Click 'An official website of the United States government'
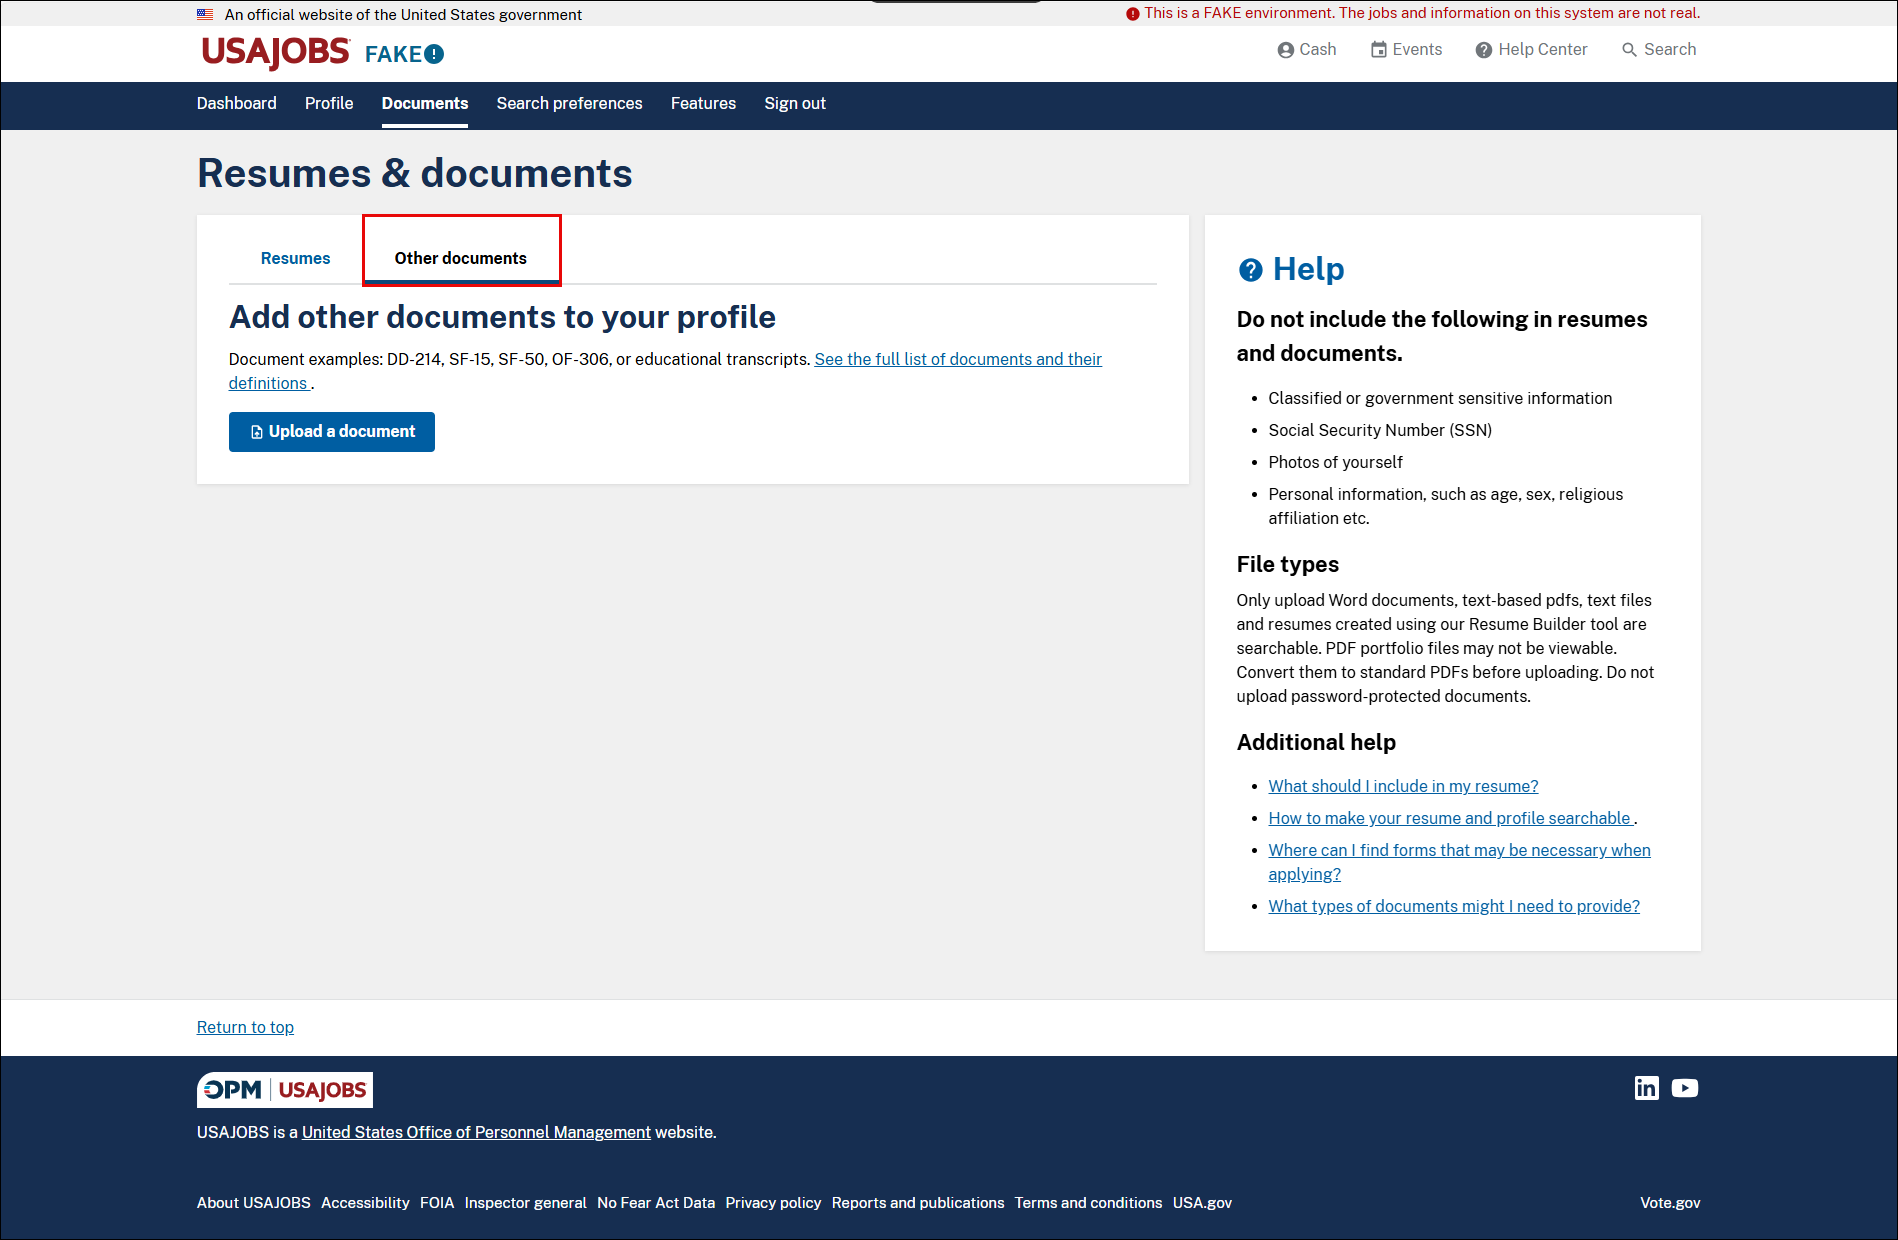The image size is (1898, 1240). point(403,15)
